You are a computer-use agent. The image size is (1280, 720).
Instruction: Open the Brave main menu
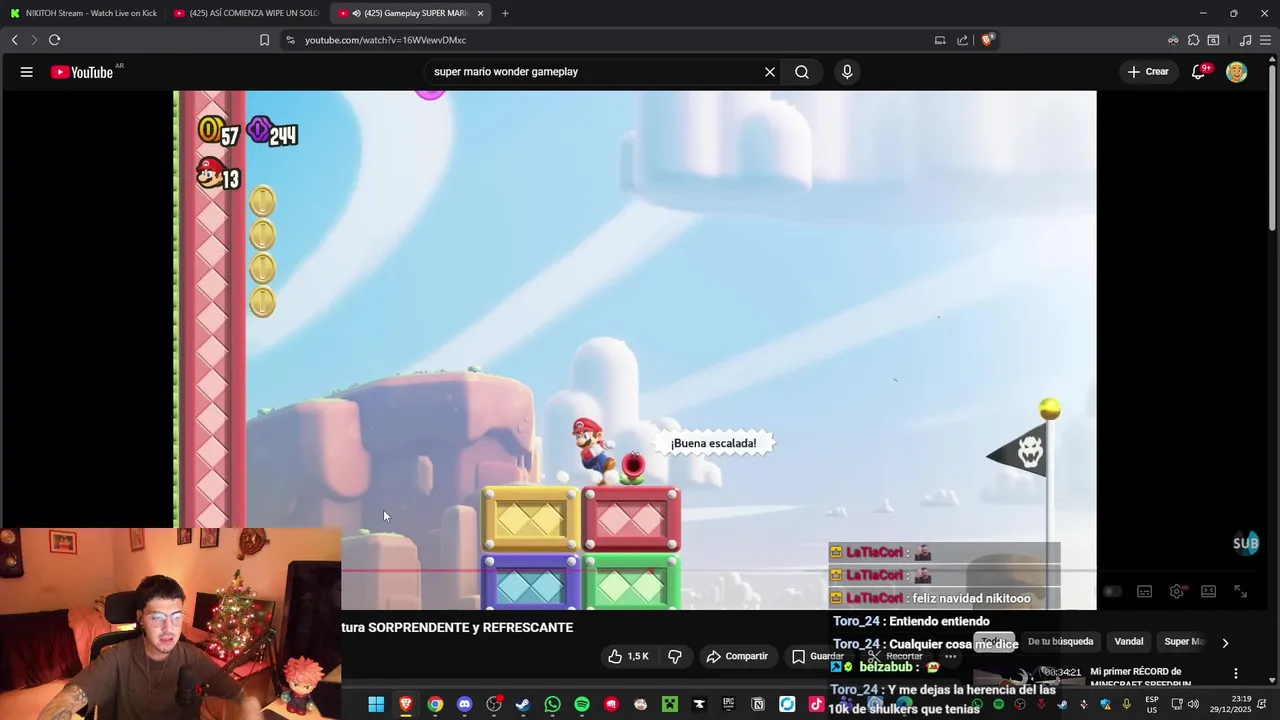click(1265, 40)
